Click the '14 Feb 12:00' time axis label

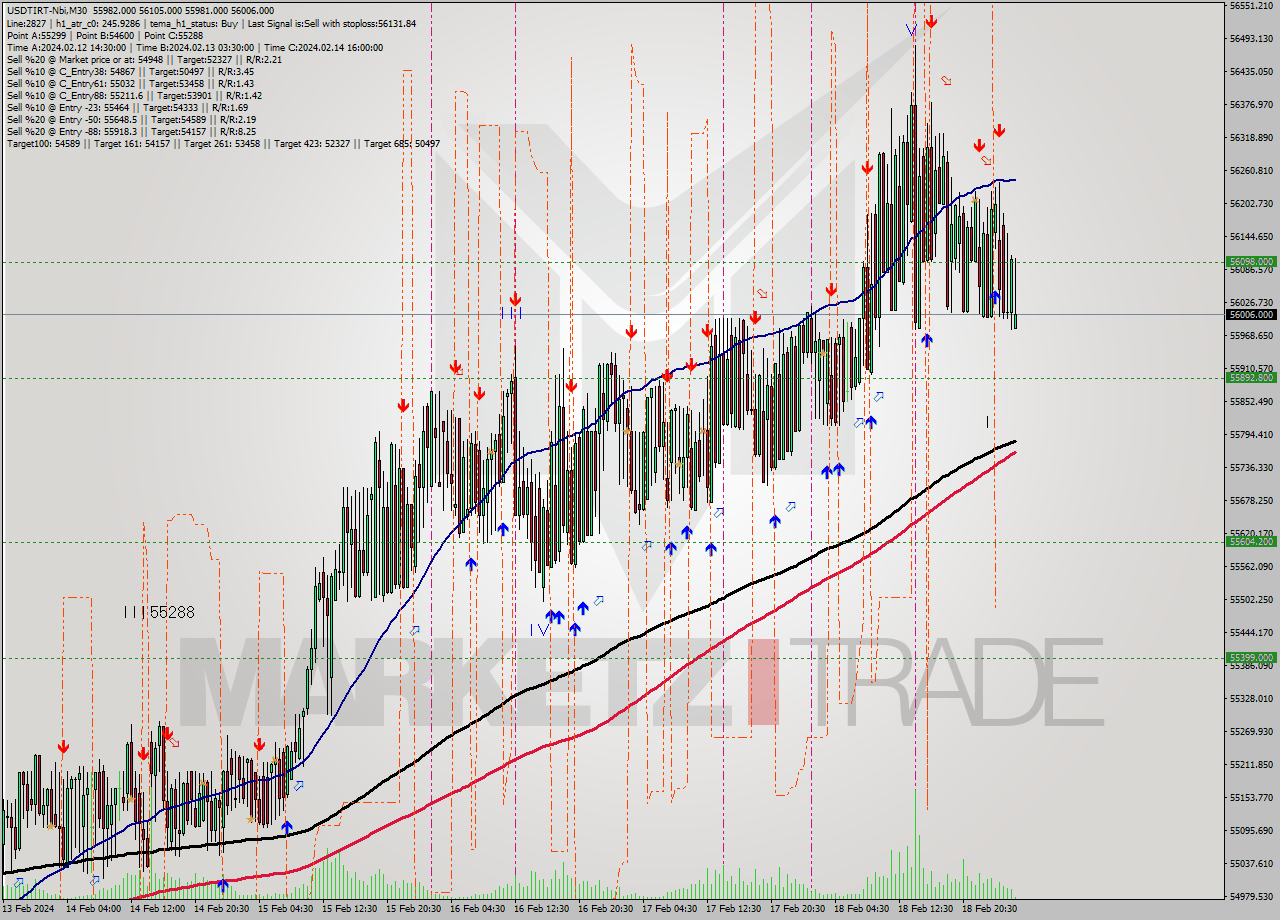[156, 909]
